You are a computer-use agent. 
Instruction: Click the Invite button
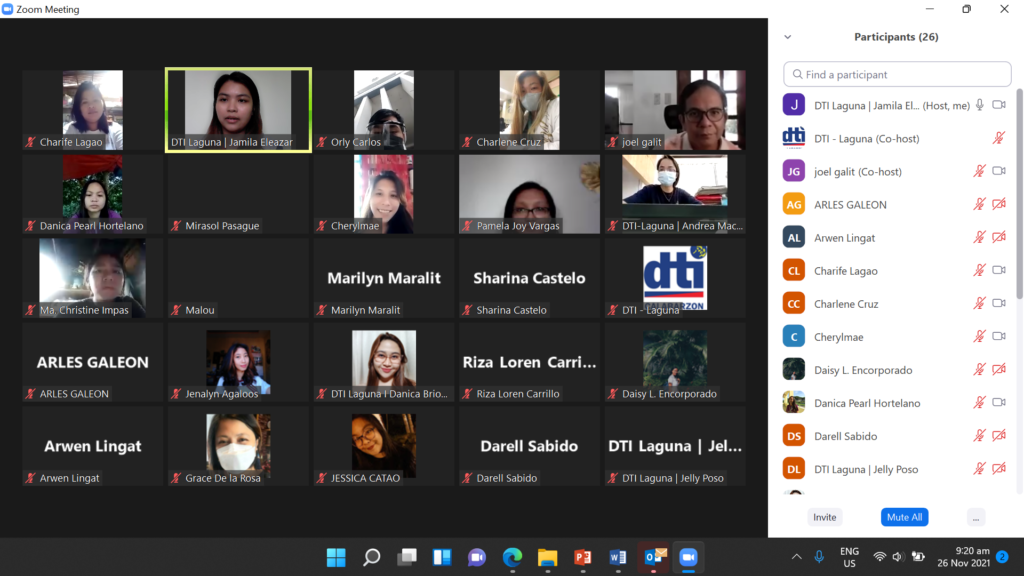[x=824, y=517]
